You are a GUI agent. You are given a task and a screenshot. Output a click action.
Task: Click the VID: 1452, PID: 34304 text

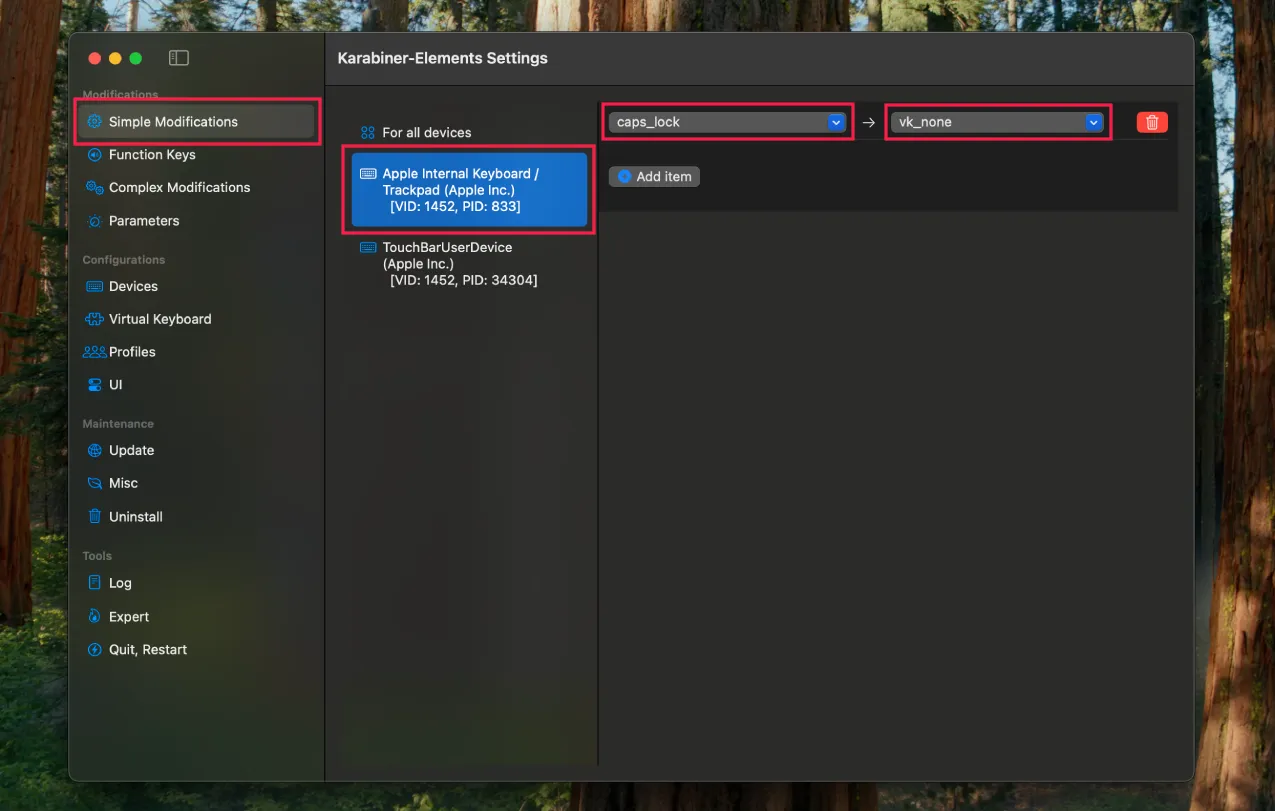pos(463,281)
